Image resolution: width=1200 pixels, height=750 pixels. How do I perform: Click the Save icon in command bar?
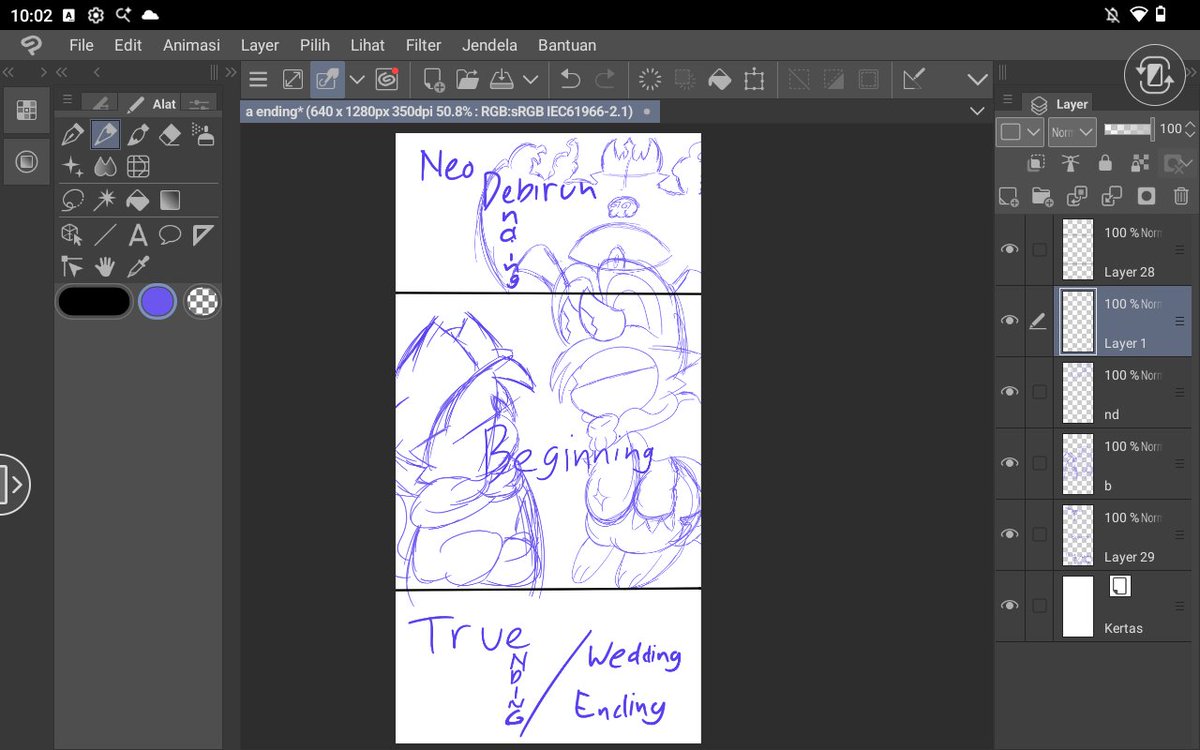[501, 79]
